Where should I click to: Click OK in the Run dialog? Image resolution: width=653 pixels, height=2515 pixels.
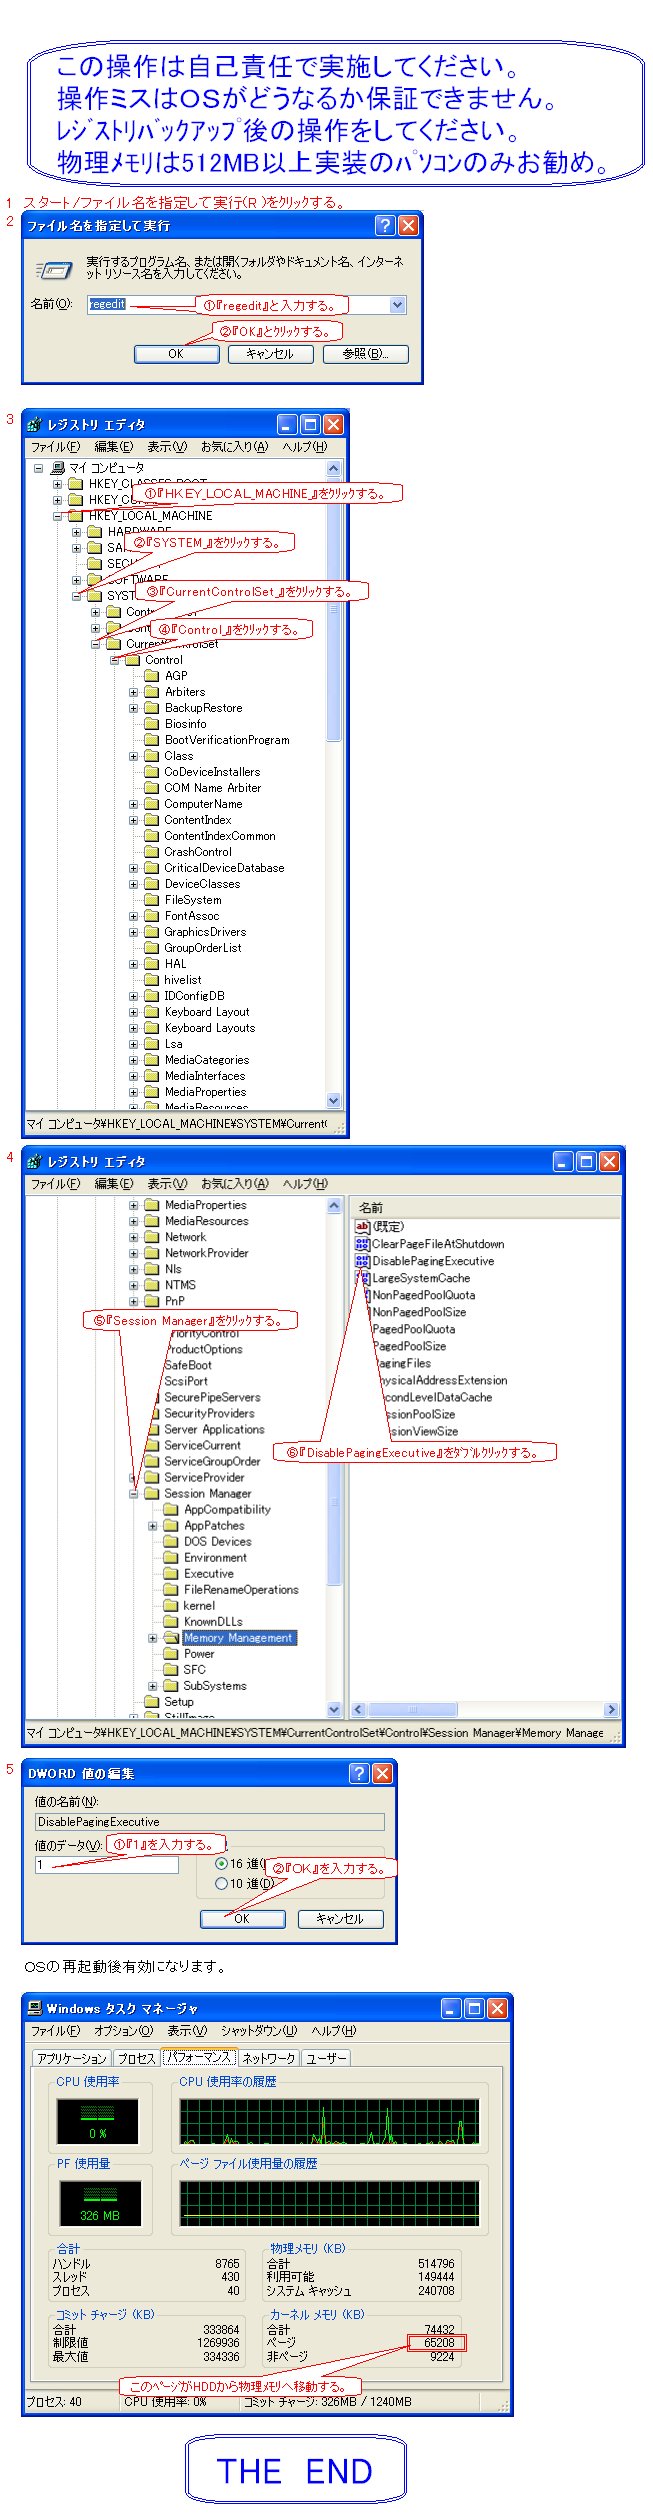click(x=176, y=354)
